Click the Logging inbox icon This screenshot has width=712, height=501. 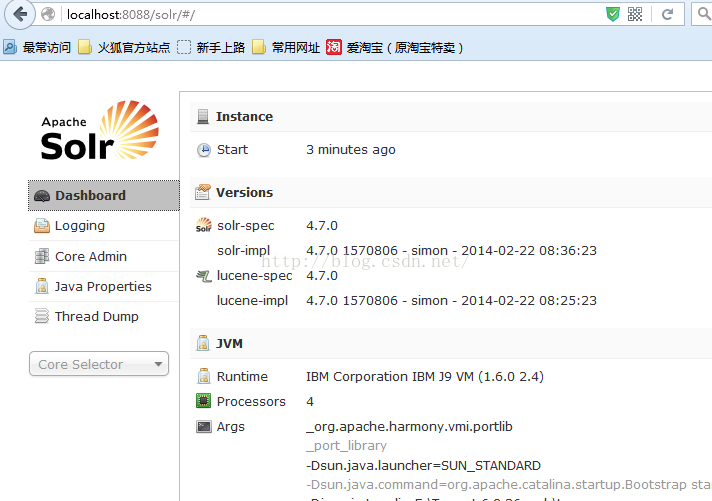42,226
